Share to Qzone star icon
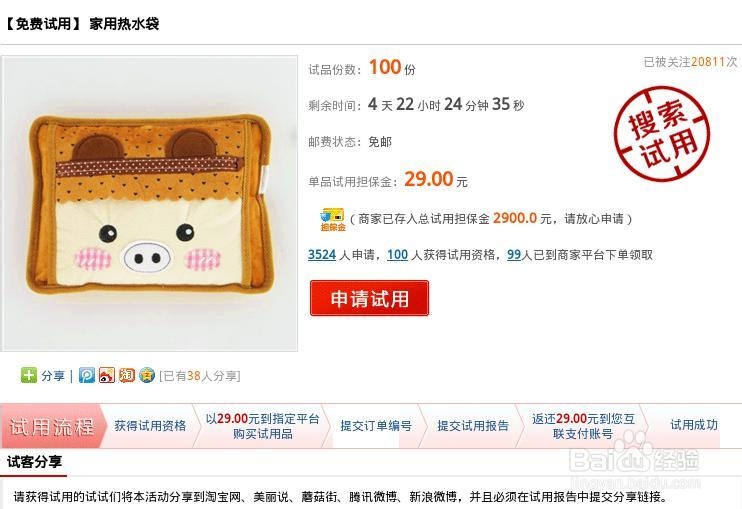This screenshot has width=742, height=509. coord(147,375)
